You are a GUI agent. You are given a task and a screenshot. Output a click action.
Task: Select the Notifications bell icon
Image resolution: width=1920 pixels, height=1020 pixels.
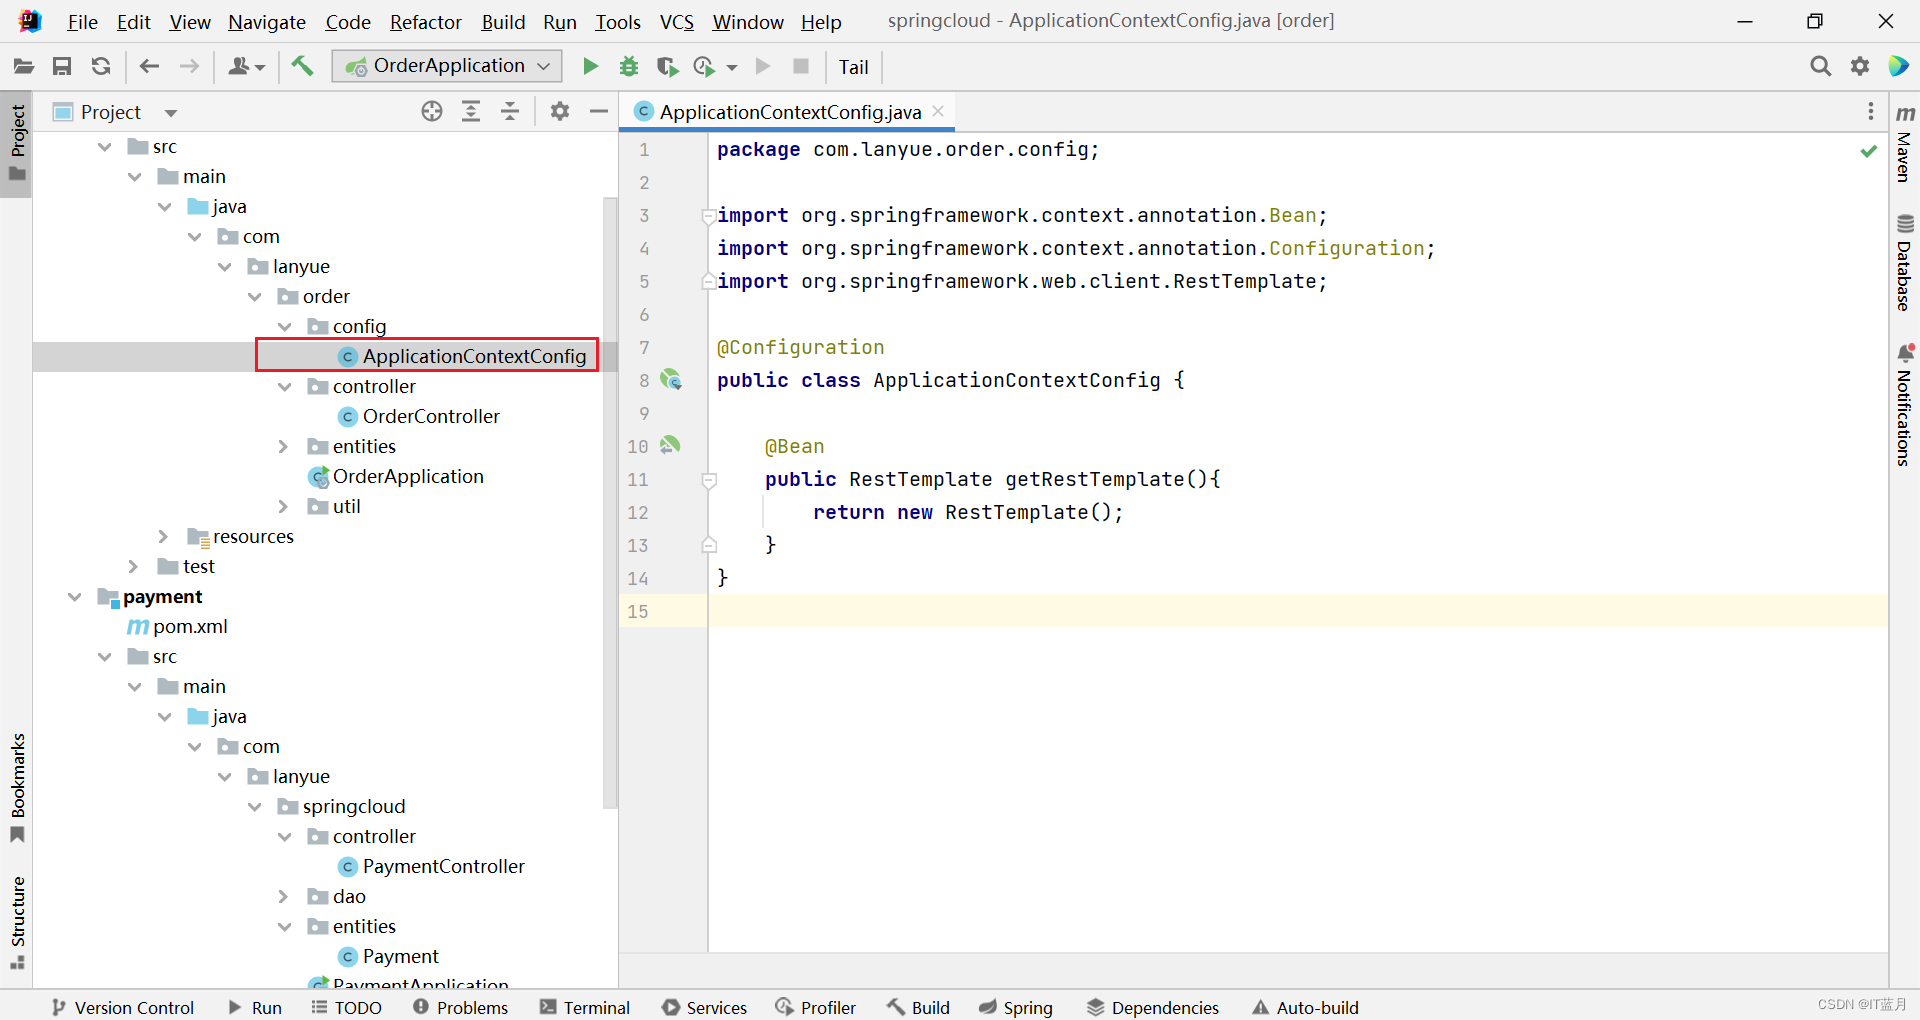[1906, 352]
